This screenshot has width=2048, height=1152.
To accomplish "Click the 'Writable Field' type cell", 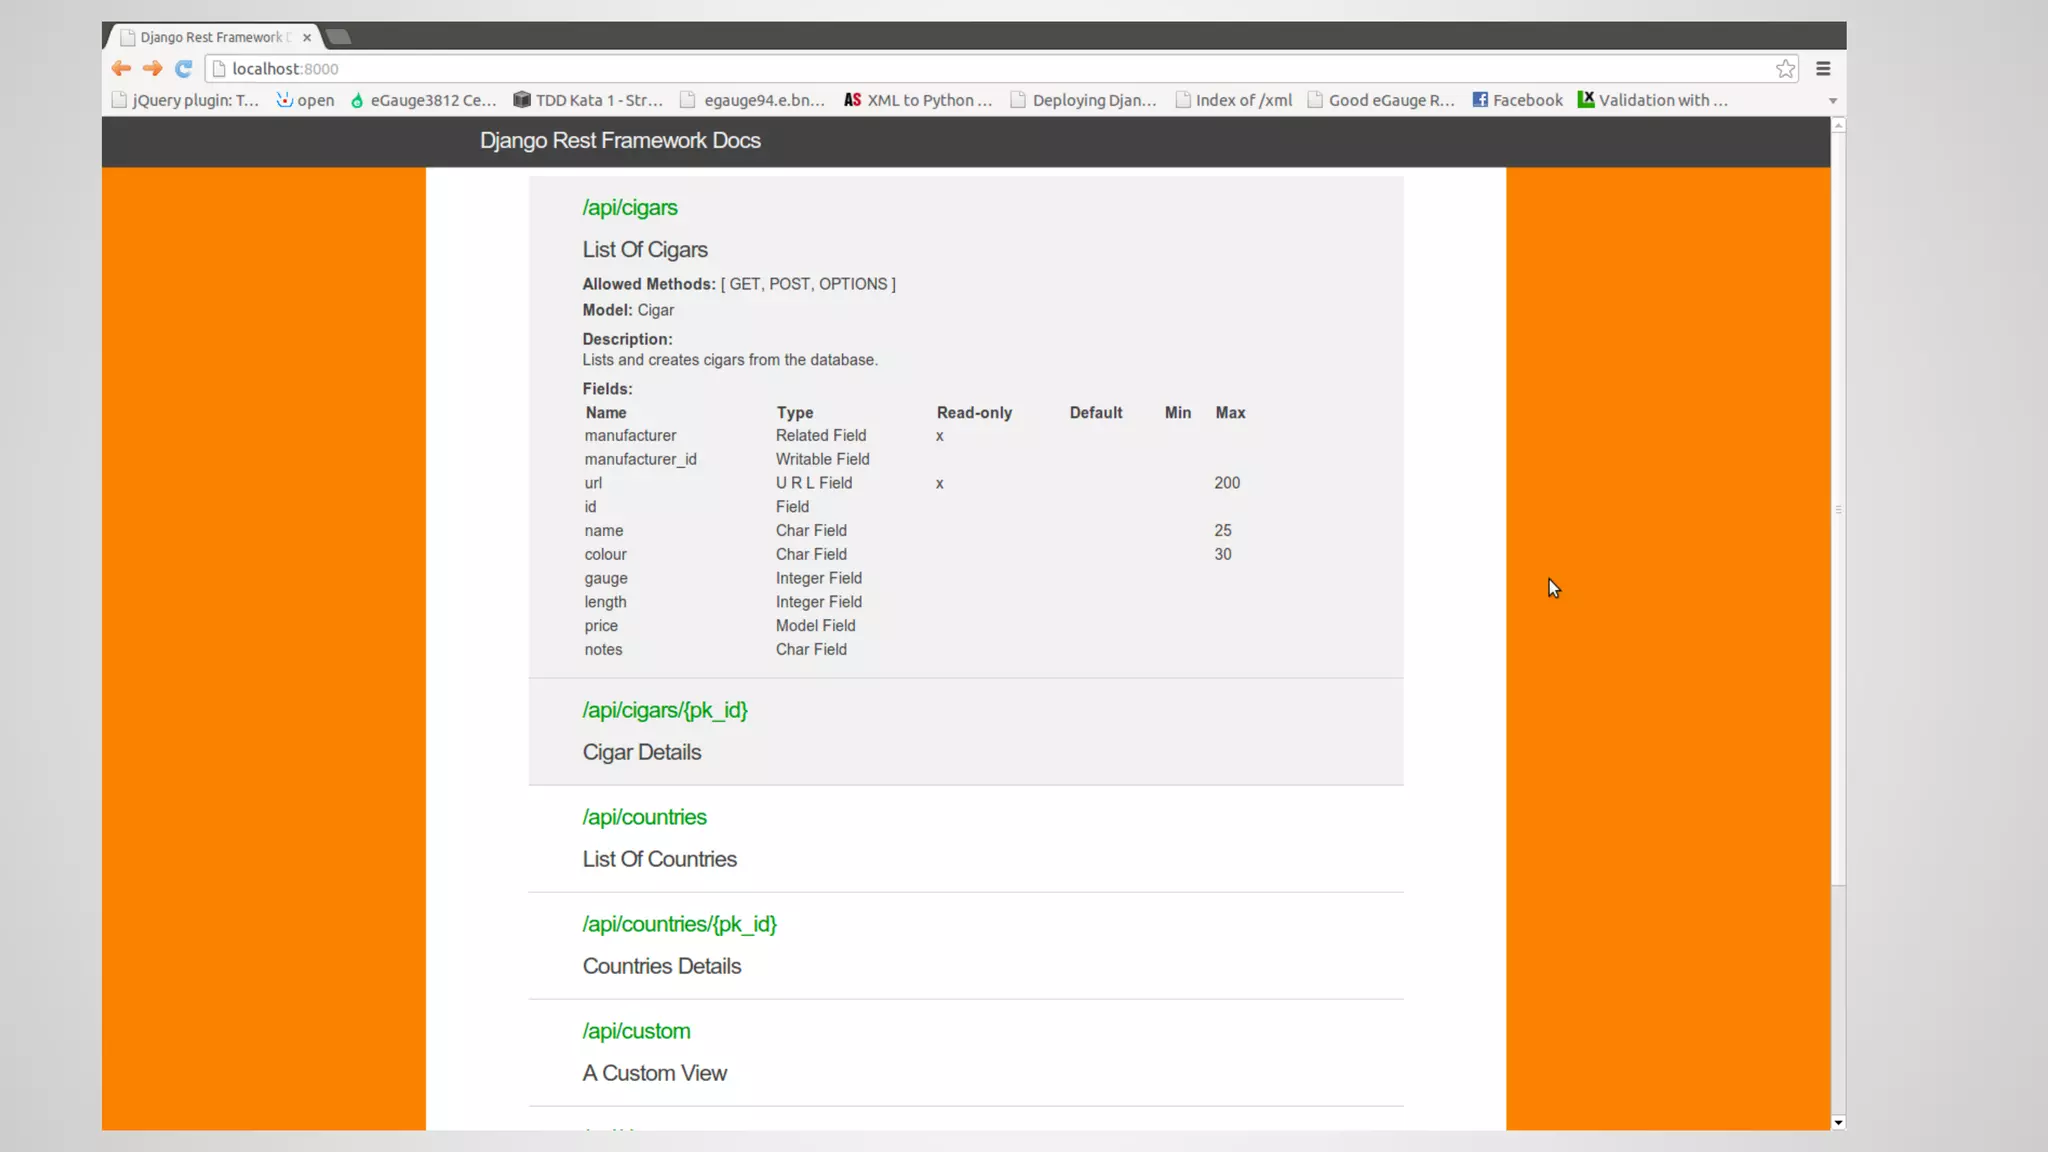I will [x=823, y=459].
